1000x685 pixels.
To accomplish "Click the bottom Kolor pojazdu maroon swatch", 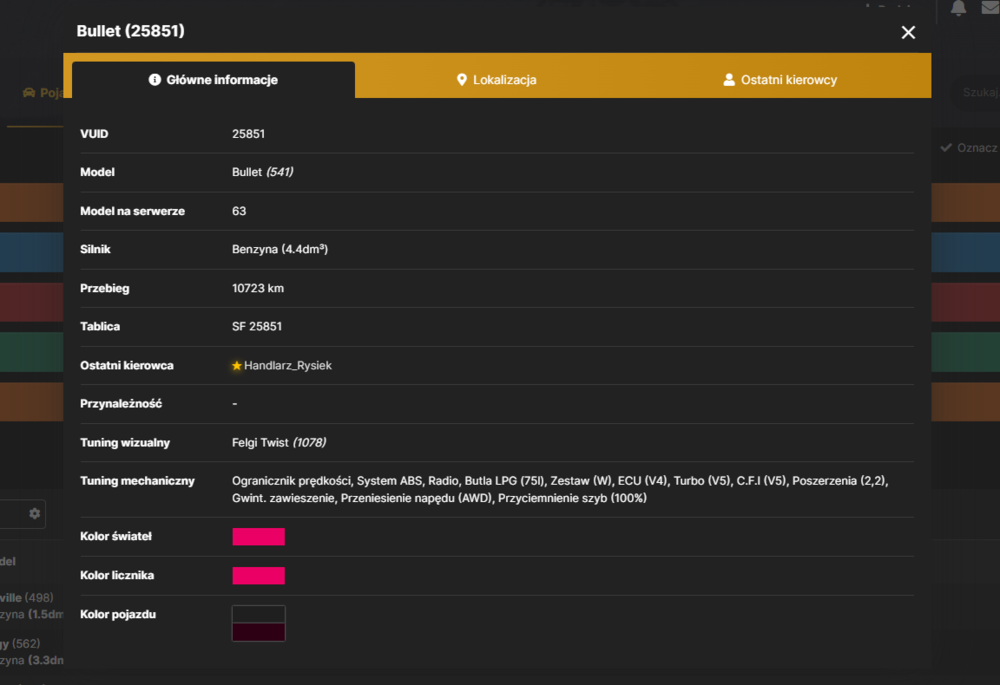I will click(x=258, y=632).
